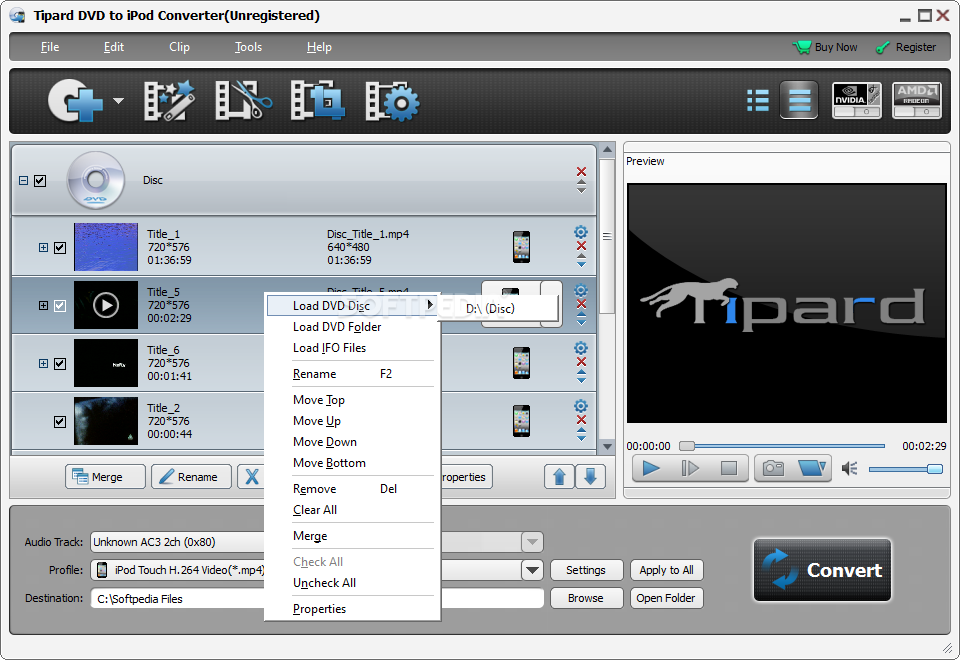Click the move up arrow button

tap(559, 477)
